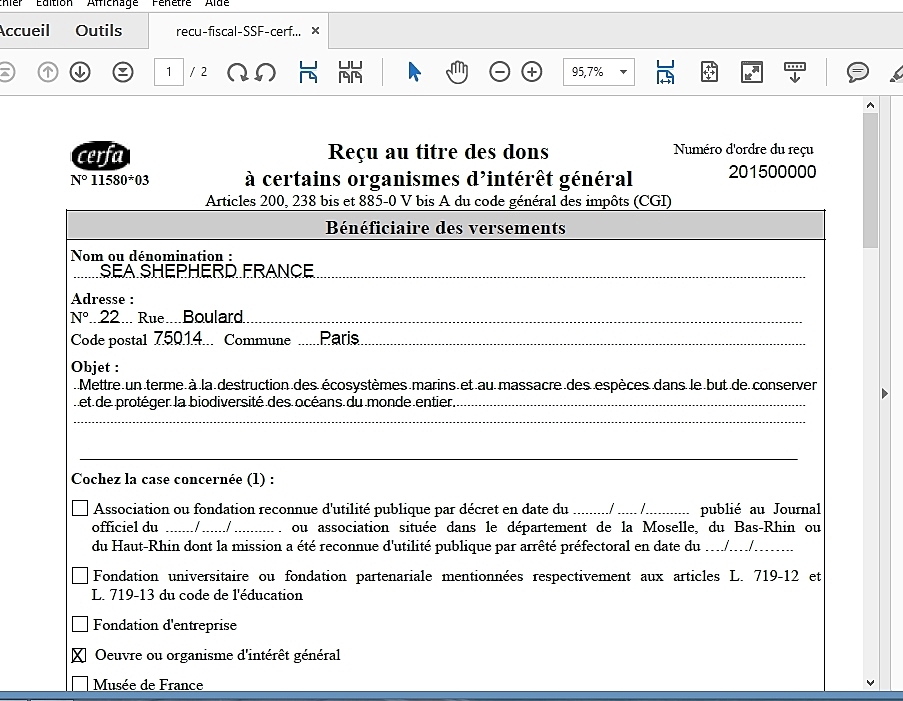Click the vertical scrollbar down arrow
This screenshot has width=903, height=701.
(x=870, y=682)
